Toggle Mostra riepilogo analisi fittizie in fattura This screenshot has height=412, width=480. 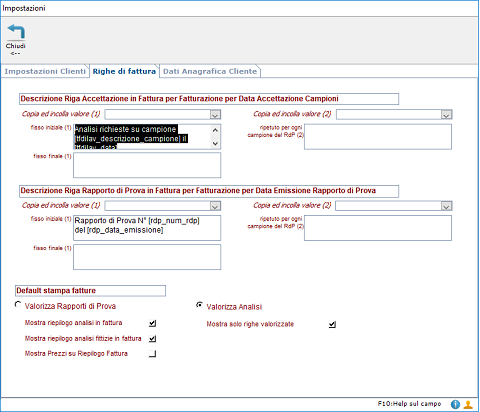click(x=152, y=339)
